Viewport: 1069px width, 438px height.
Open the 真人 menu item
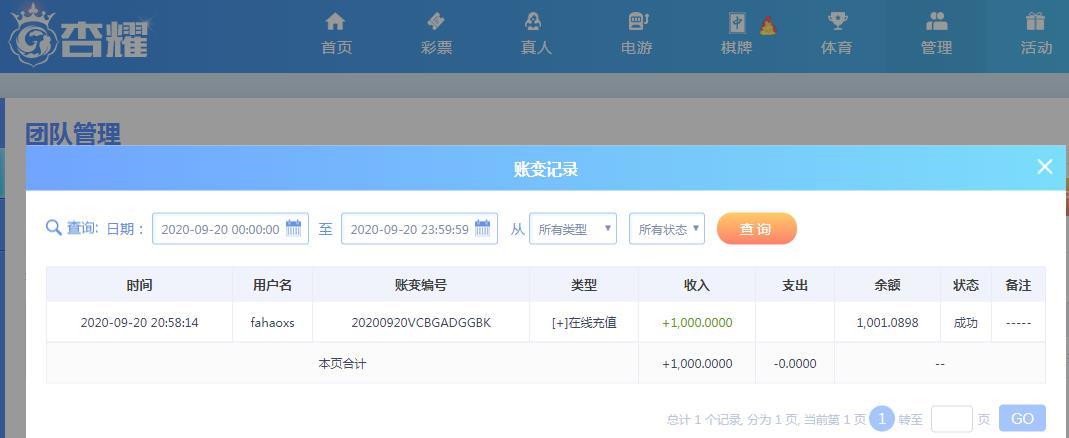coord(536,48)
